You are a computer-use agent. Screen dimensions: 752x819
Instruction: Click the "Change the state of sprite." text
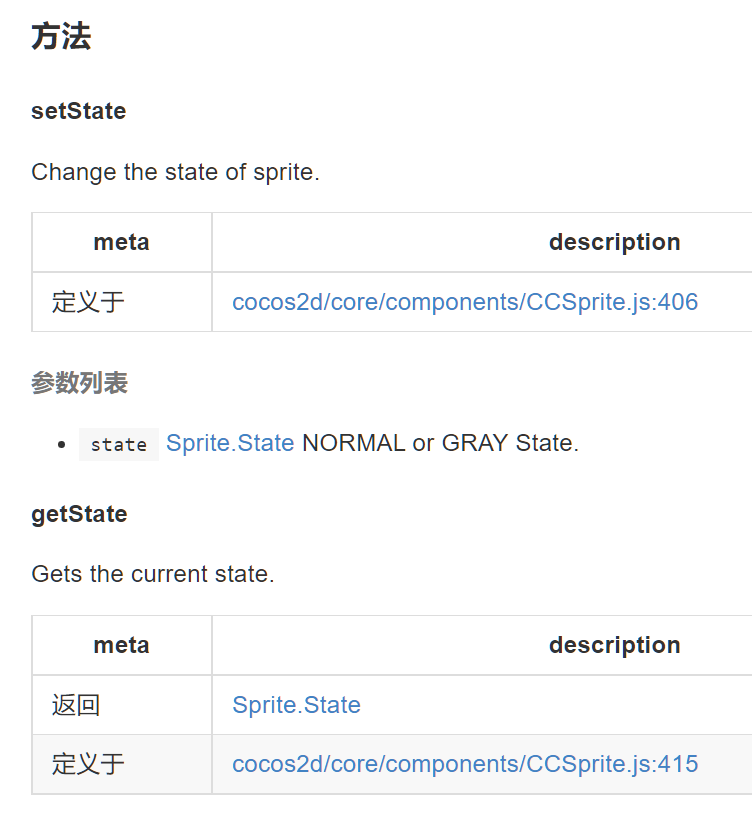point(175,172)
